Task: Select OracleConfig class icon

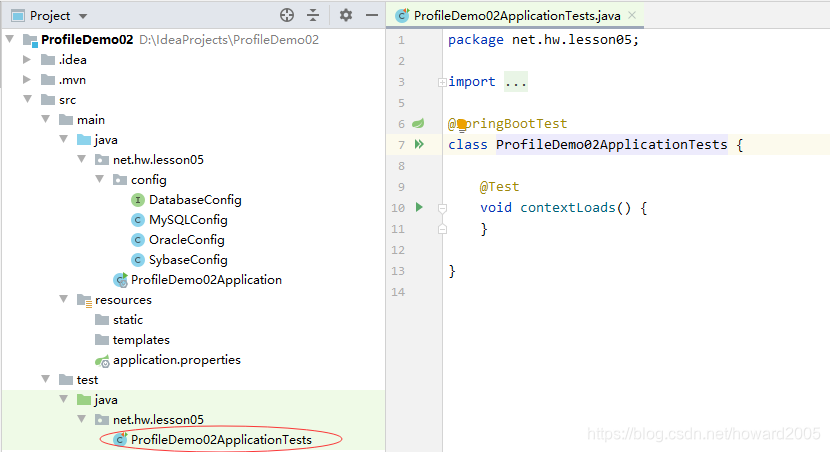Action: coord(138,240)
